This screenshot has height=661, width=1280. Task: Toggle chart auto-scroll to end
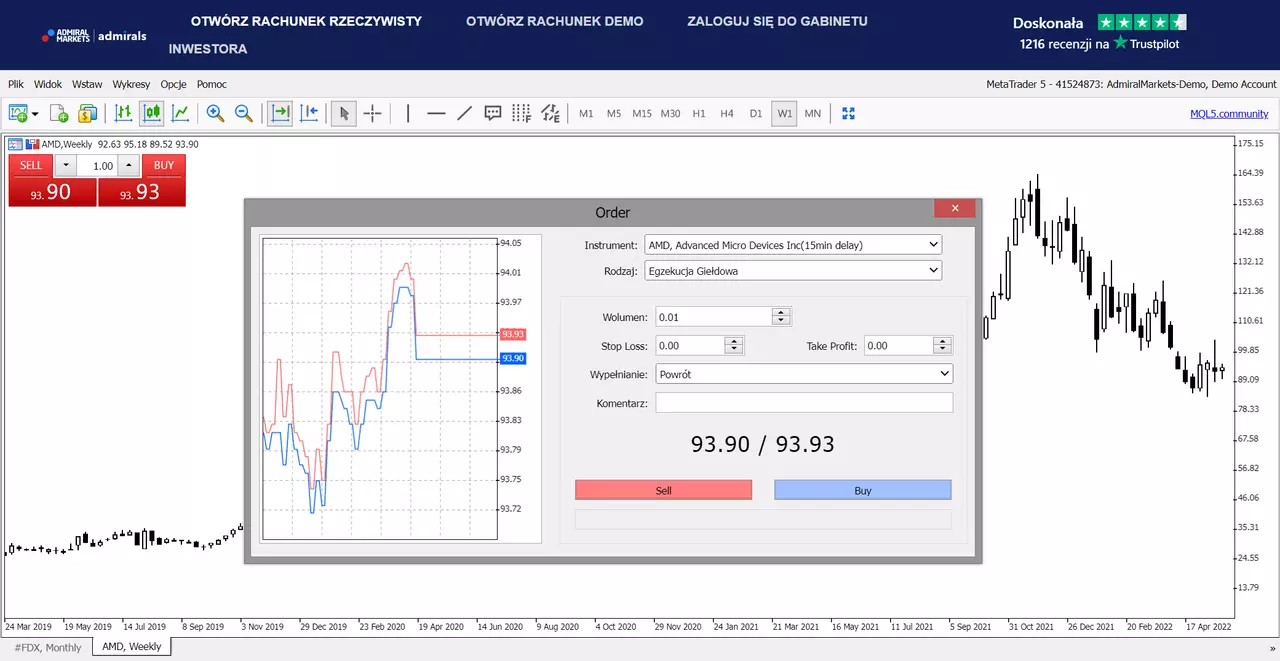pyautogui.click(x=280, y=113)
